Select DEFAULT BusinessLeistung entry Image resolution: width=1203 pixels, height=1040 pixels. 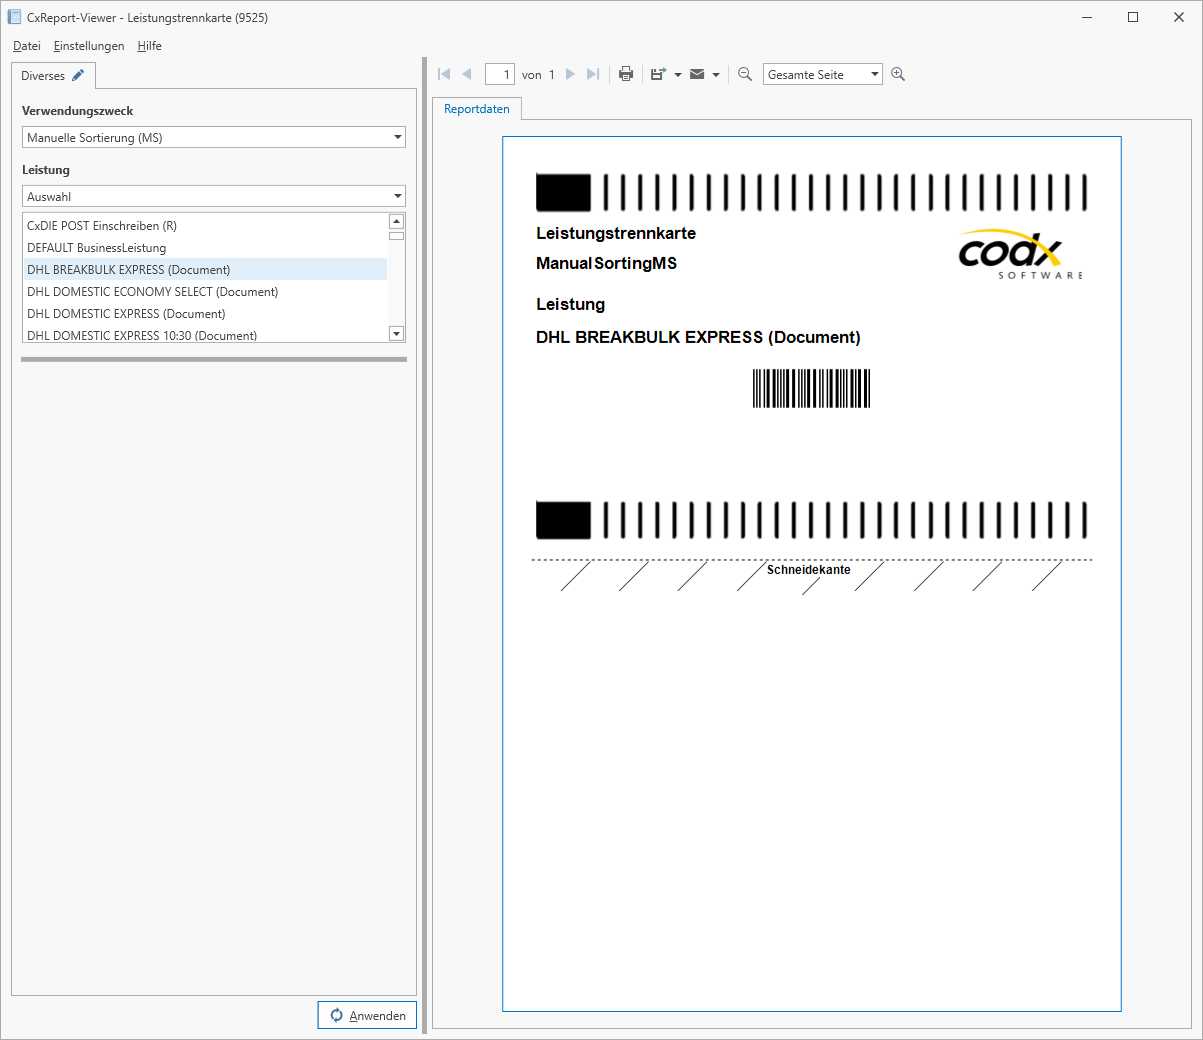(x=205, y=248)
